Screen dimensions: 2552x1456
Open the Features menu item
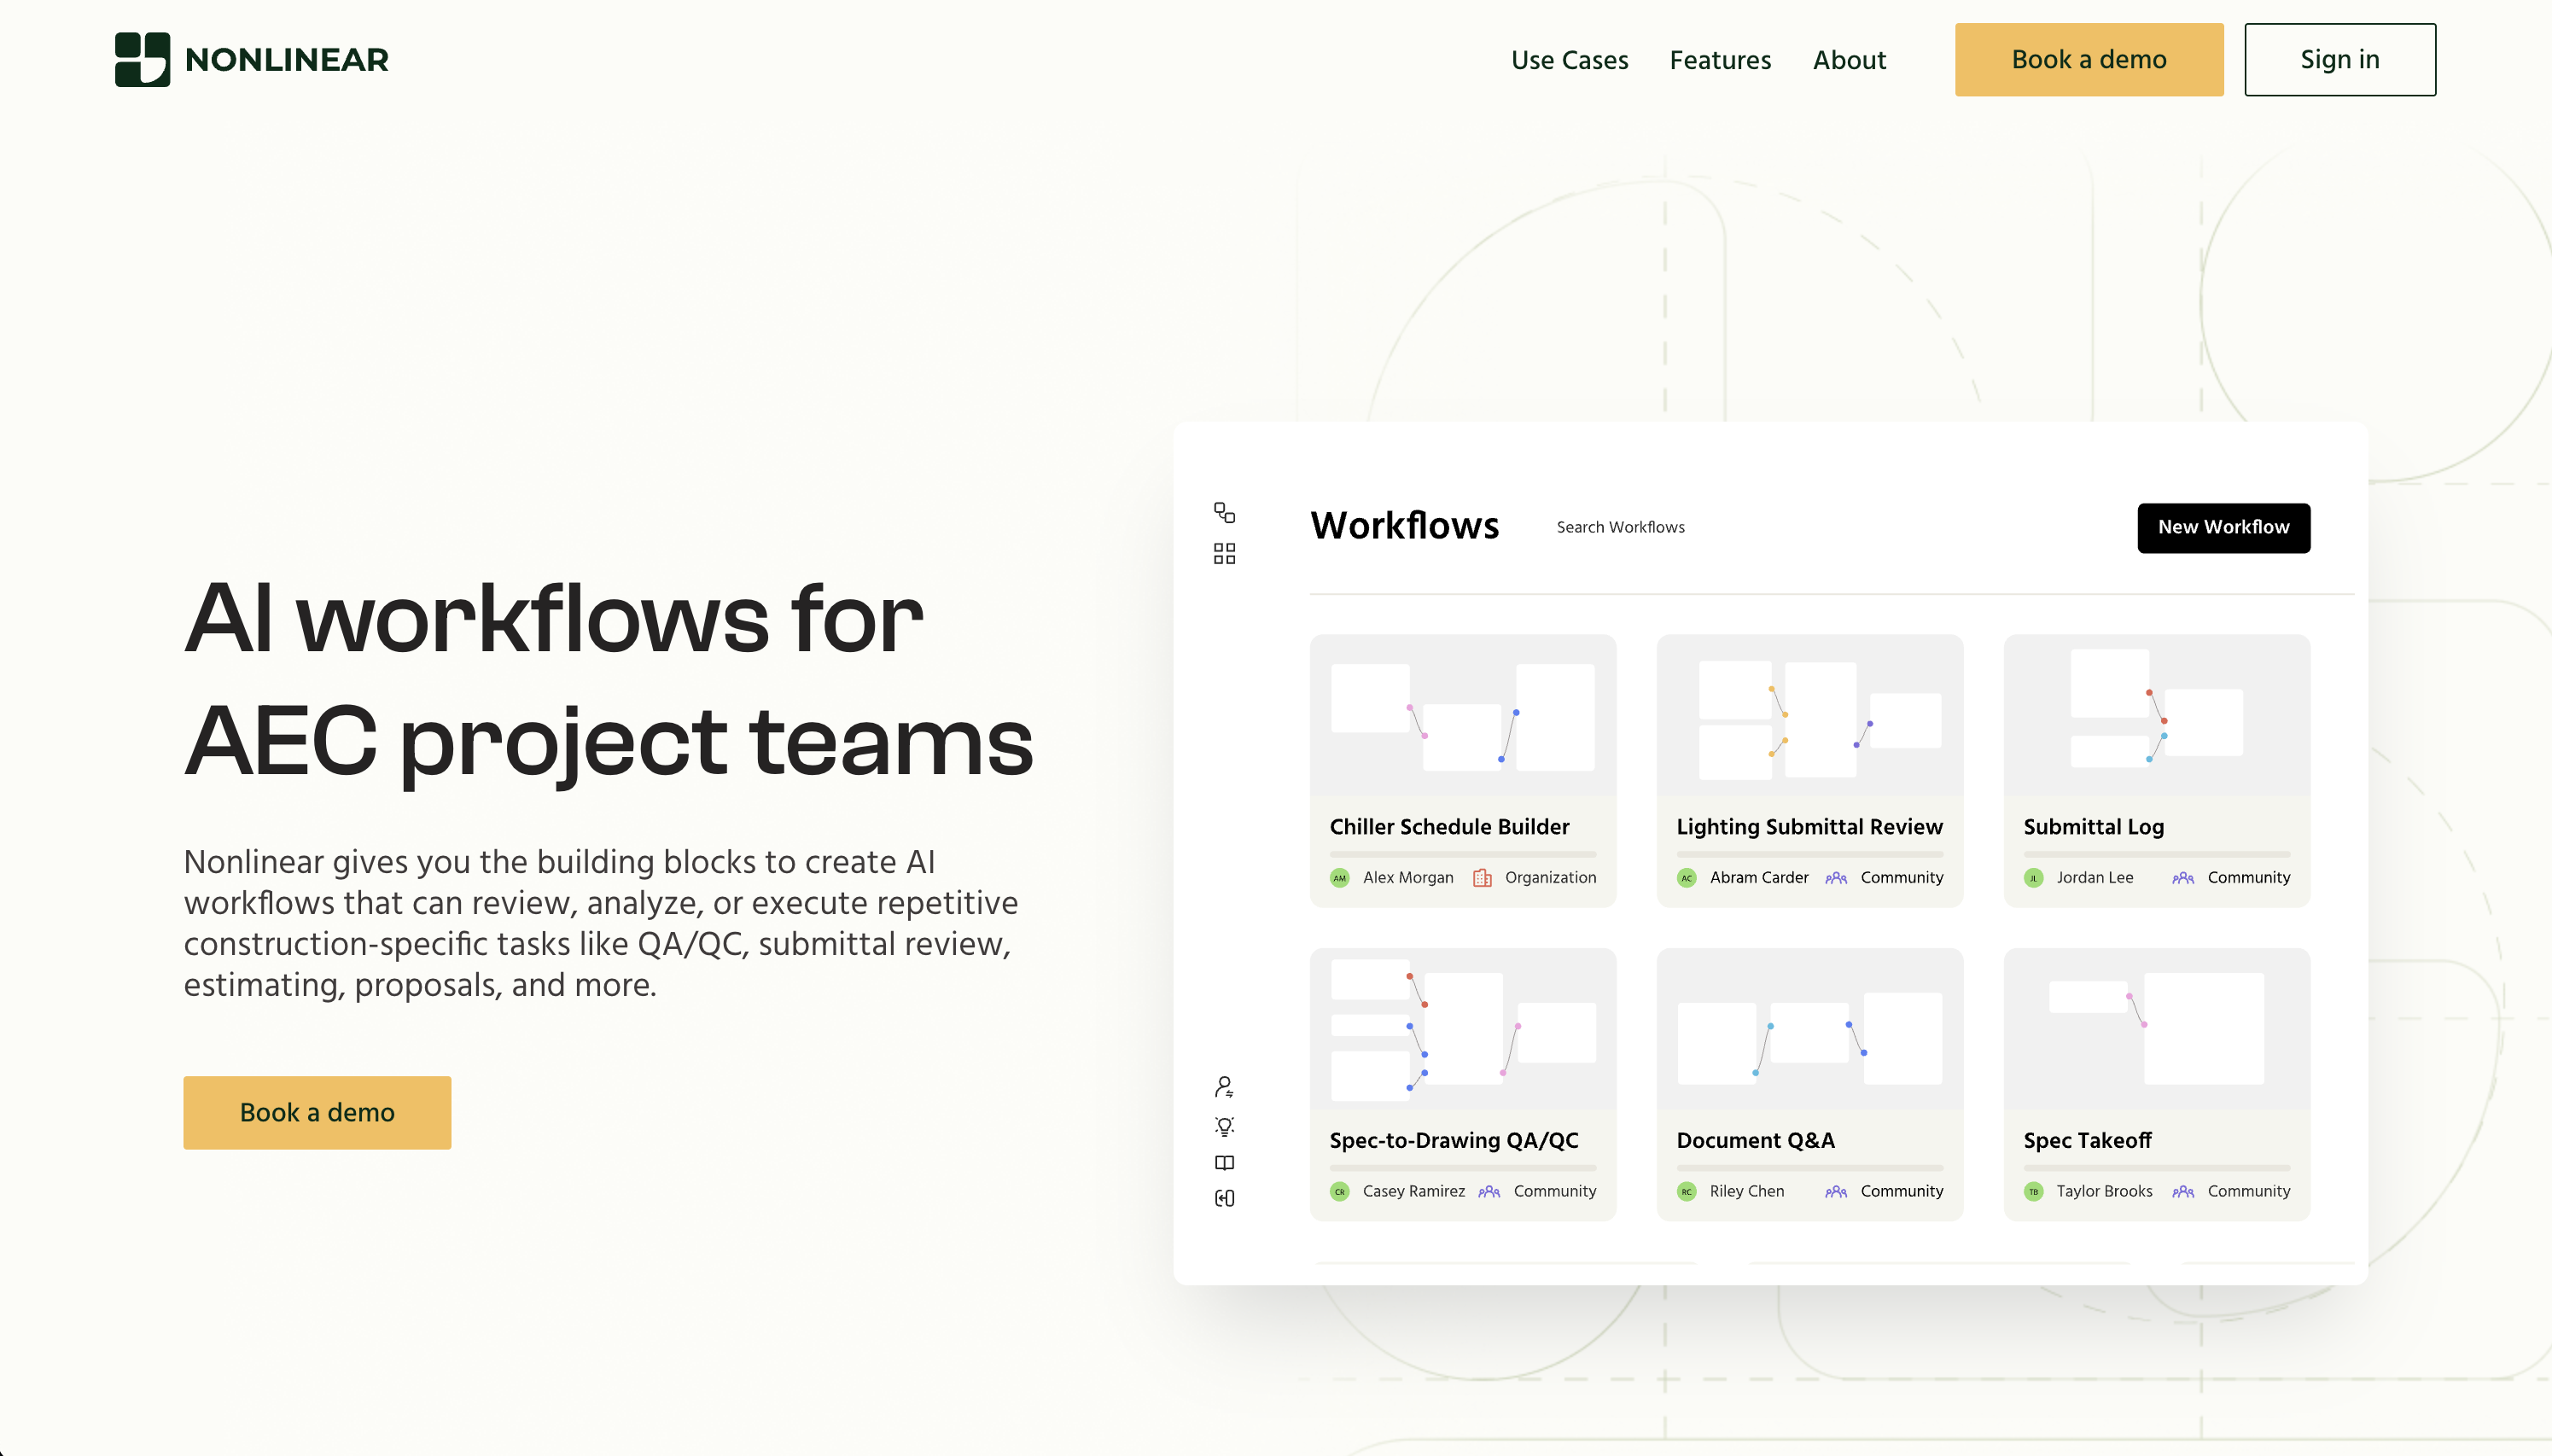pos(1720,60)
